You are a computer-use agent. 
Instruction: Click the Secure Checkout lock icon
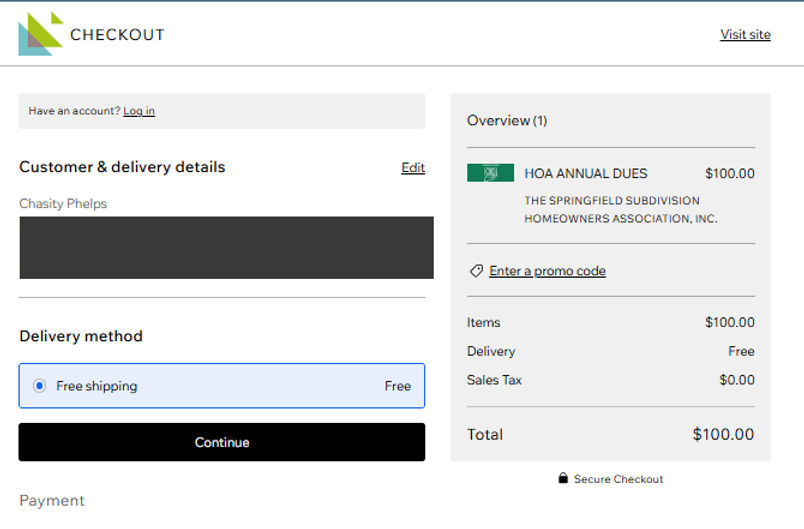pyautogui.click(x=563, y=479)
